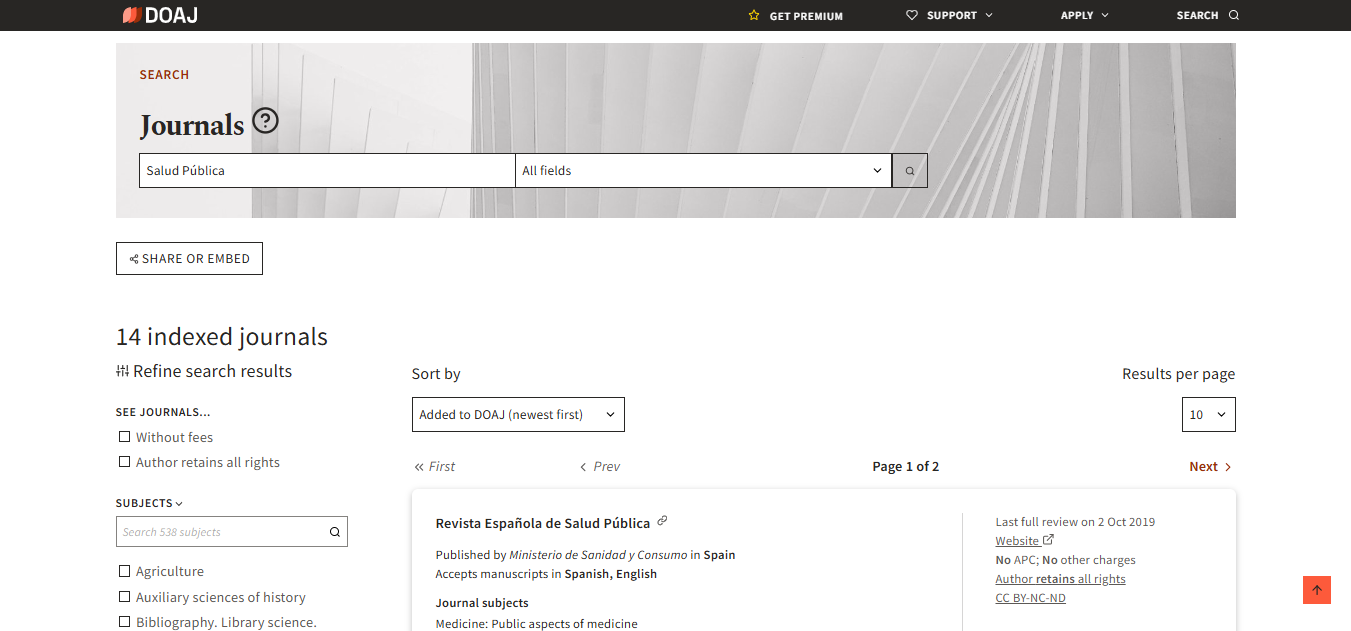Tick the Author retains all rights checkbox

(x=124, y=462)
